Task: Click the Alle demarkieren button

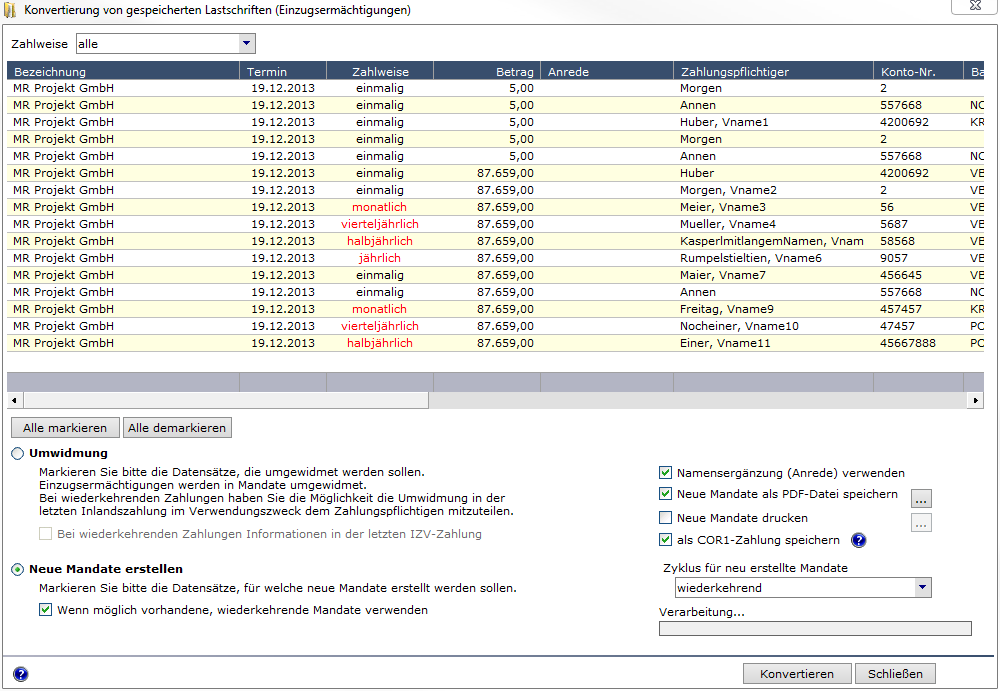Action: [x=177, y=427]
